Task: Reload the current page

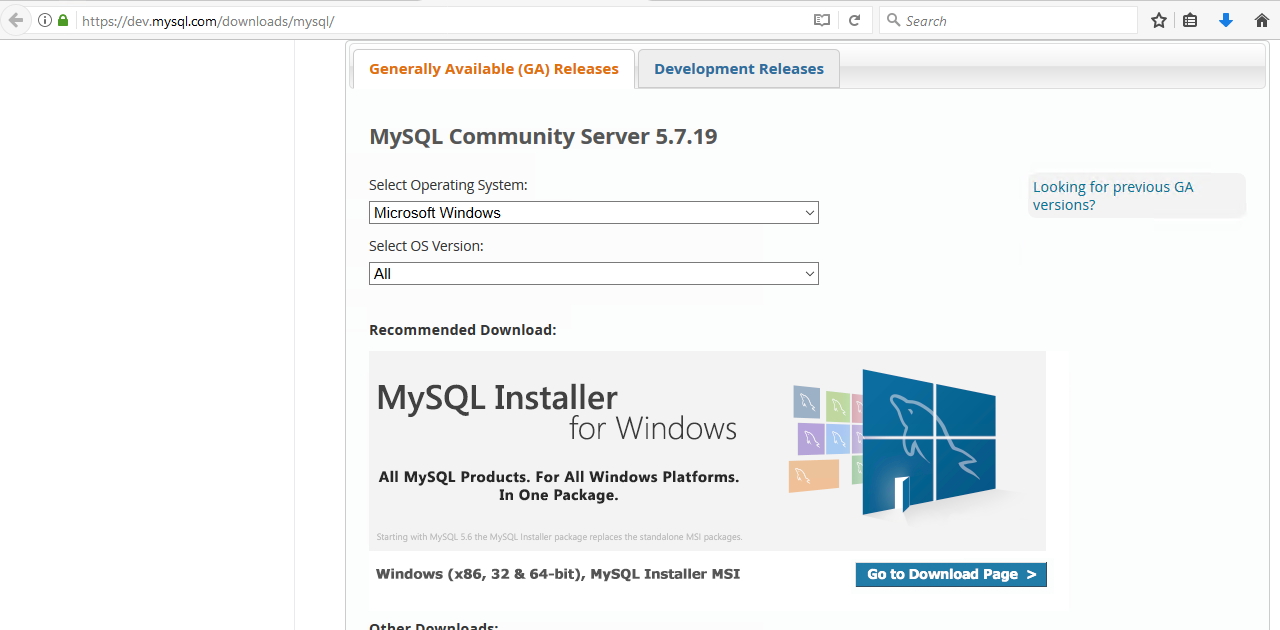Action: pos(855,20)
